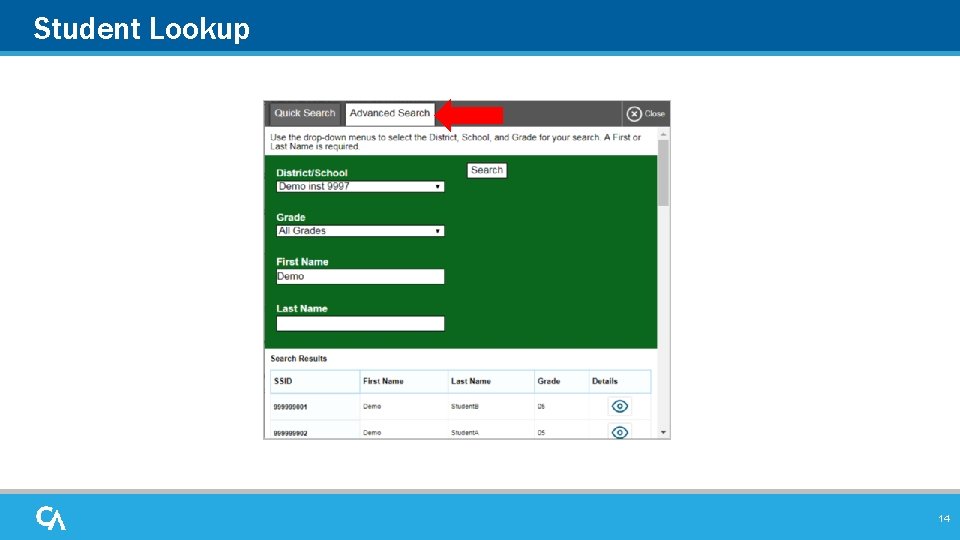Click the Search button

[487, 170]
